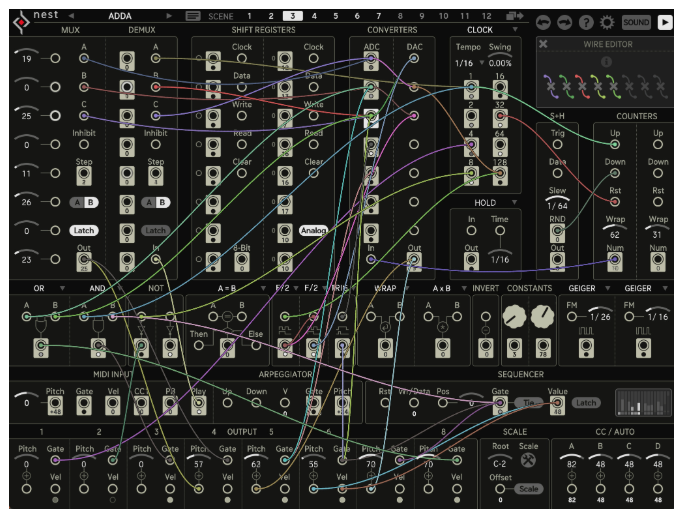The image size is (684, 514).
Task: Switch to scene 5
Action: [335, 16]
